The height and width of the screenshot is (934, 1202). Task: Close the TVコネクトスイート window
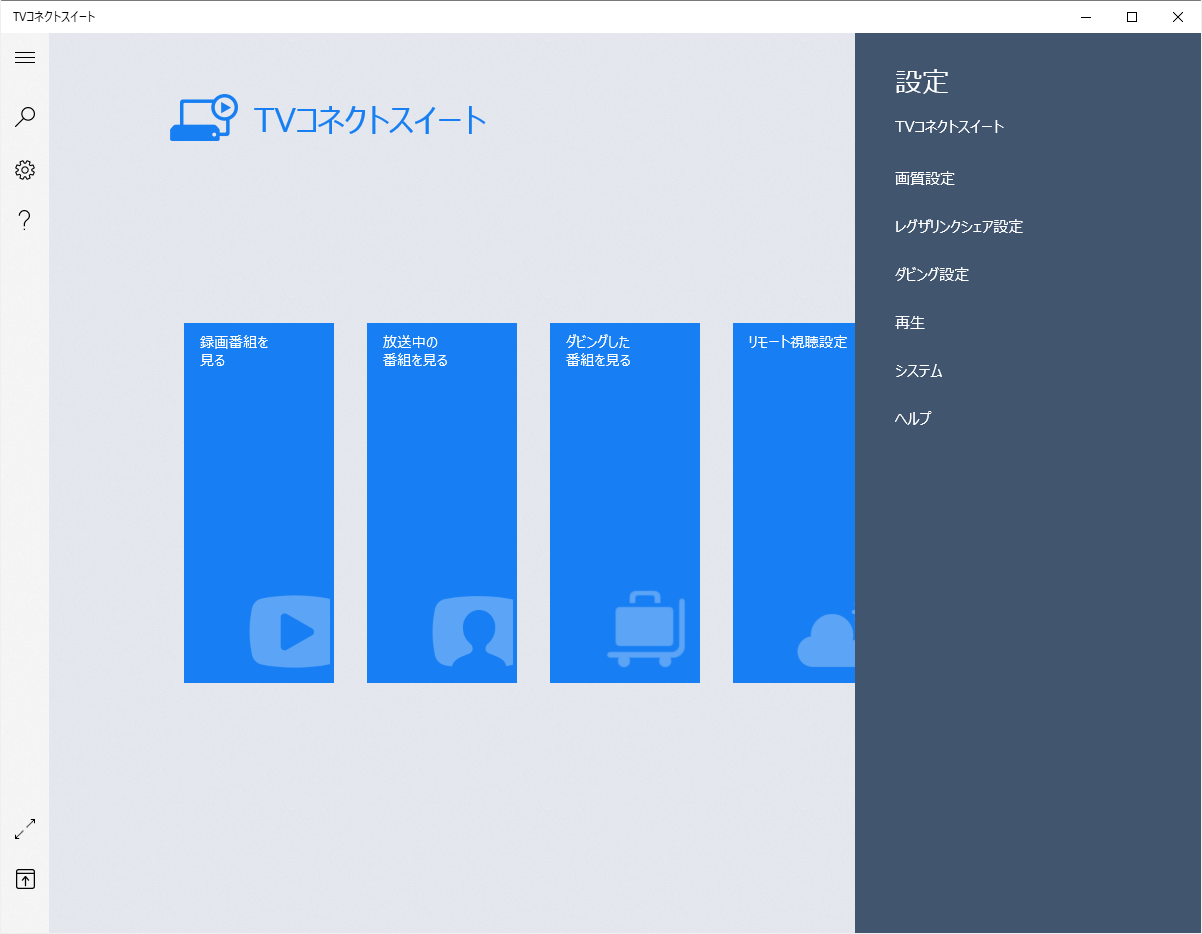[1178, 17]
